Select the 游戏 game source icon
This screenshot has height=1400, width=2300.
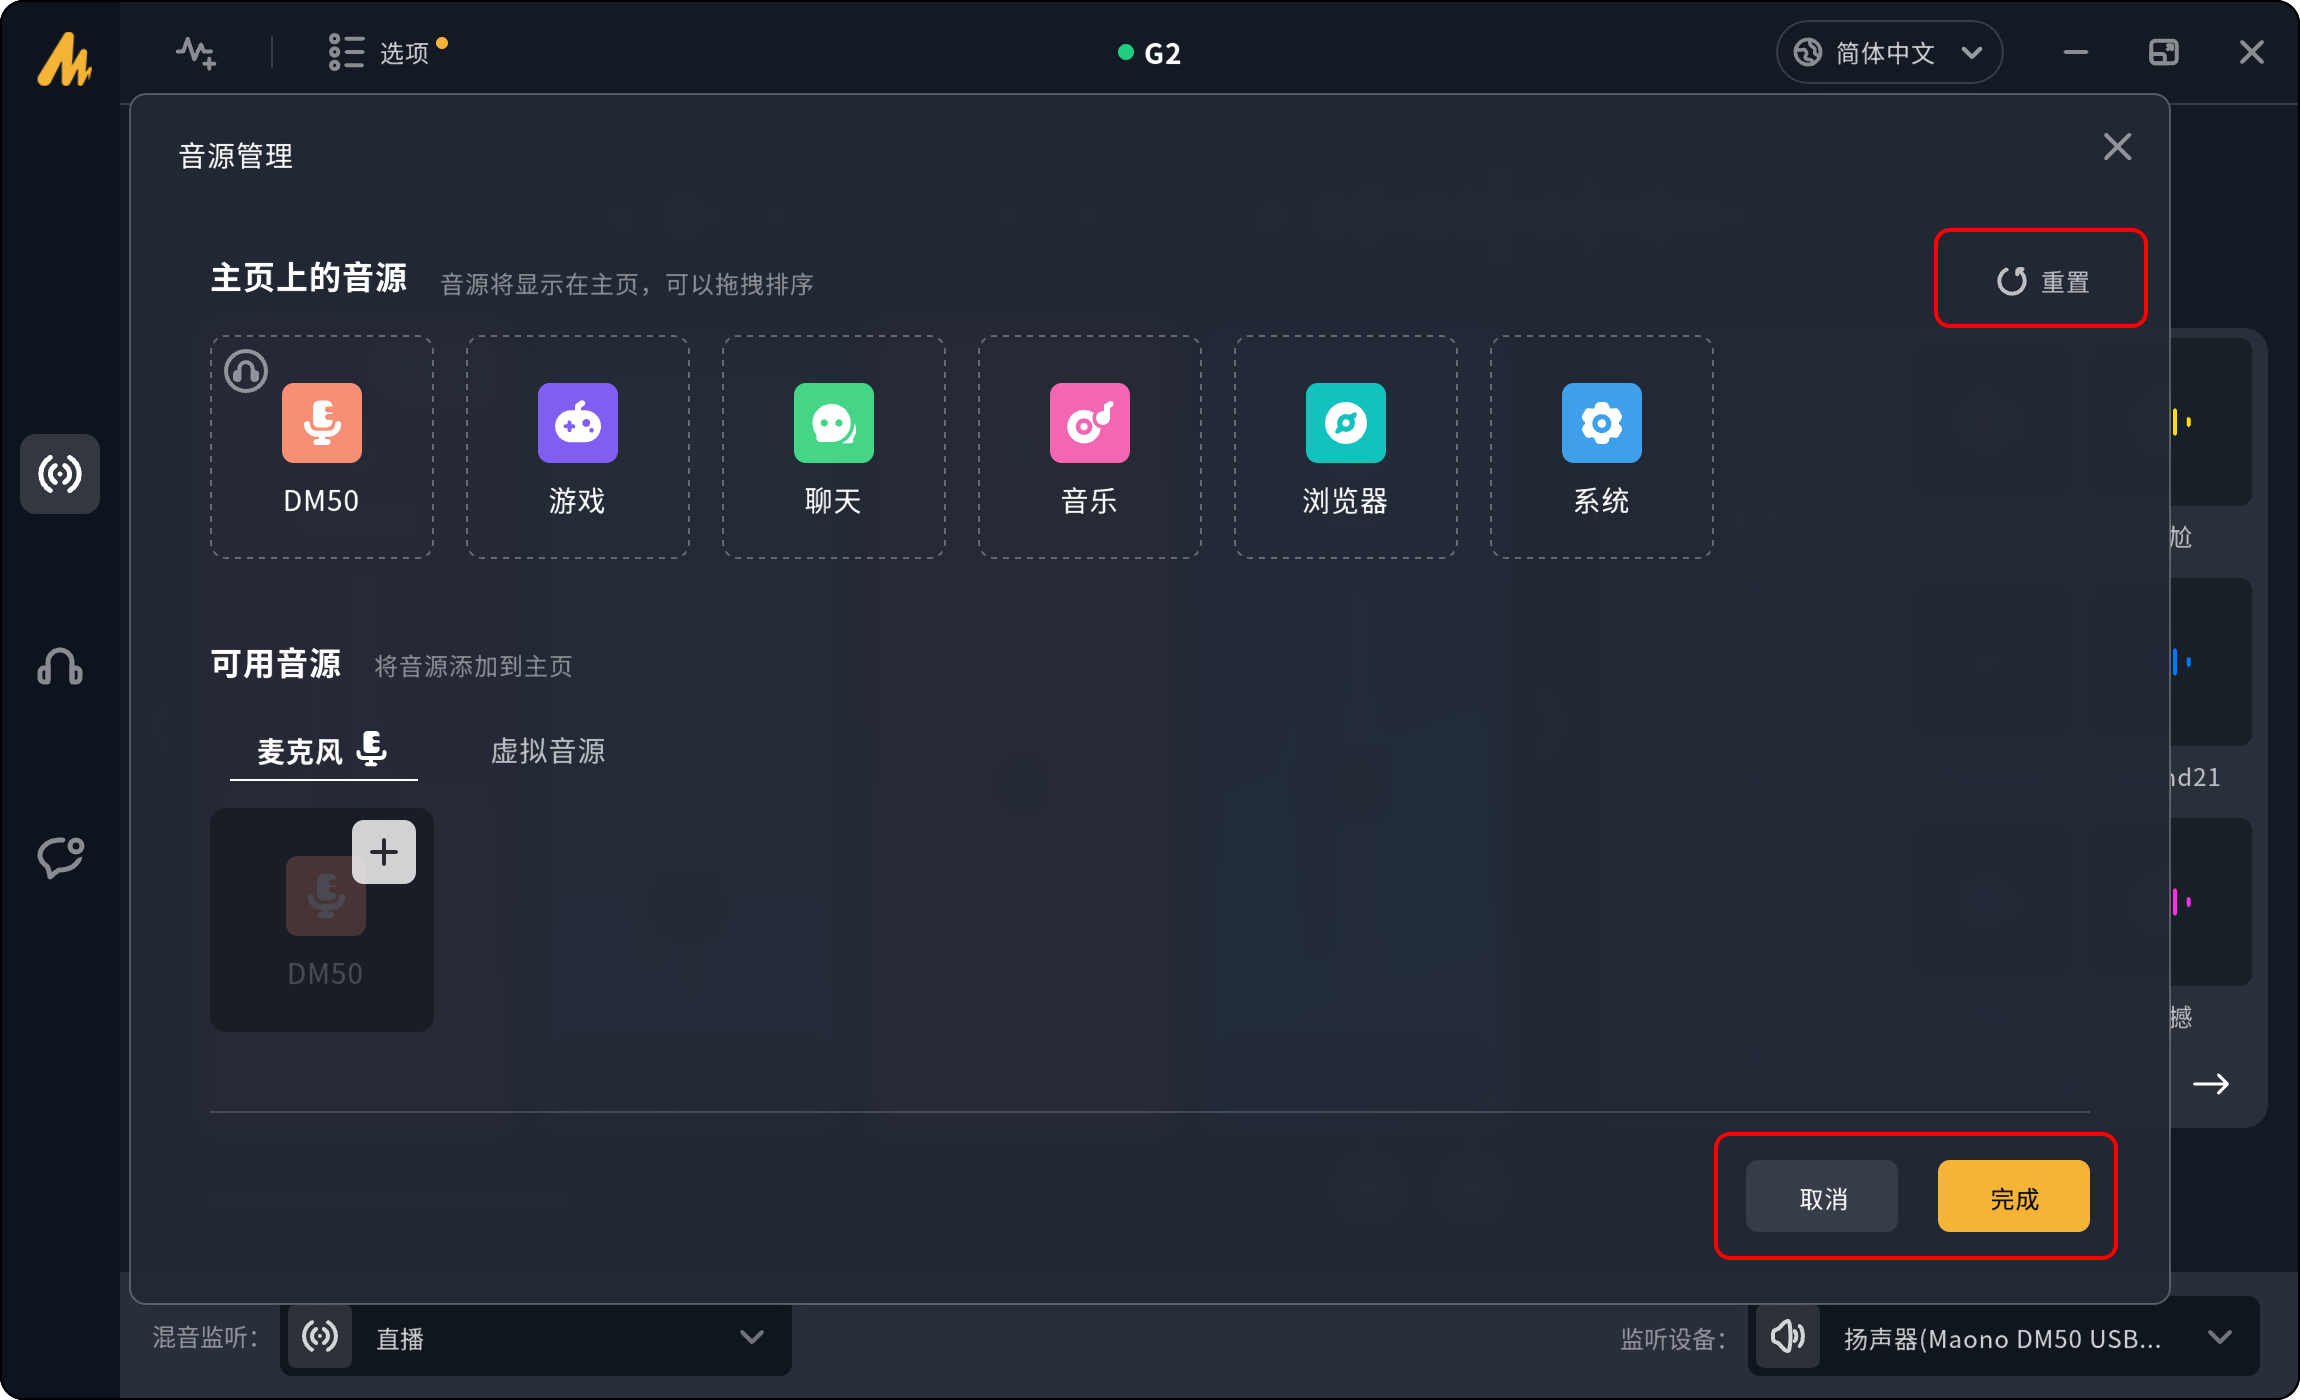577,423
